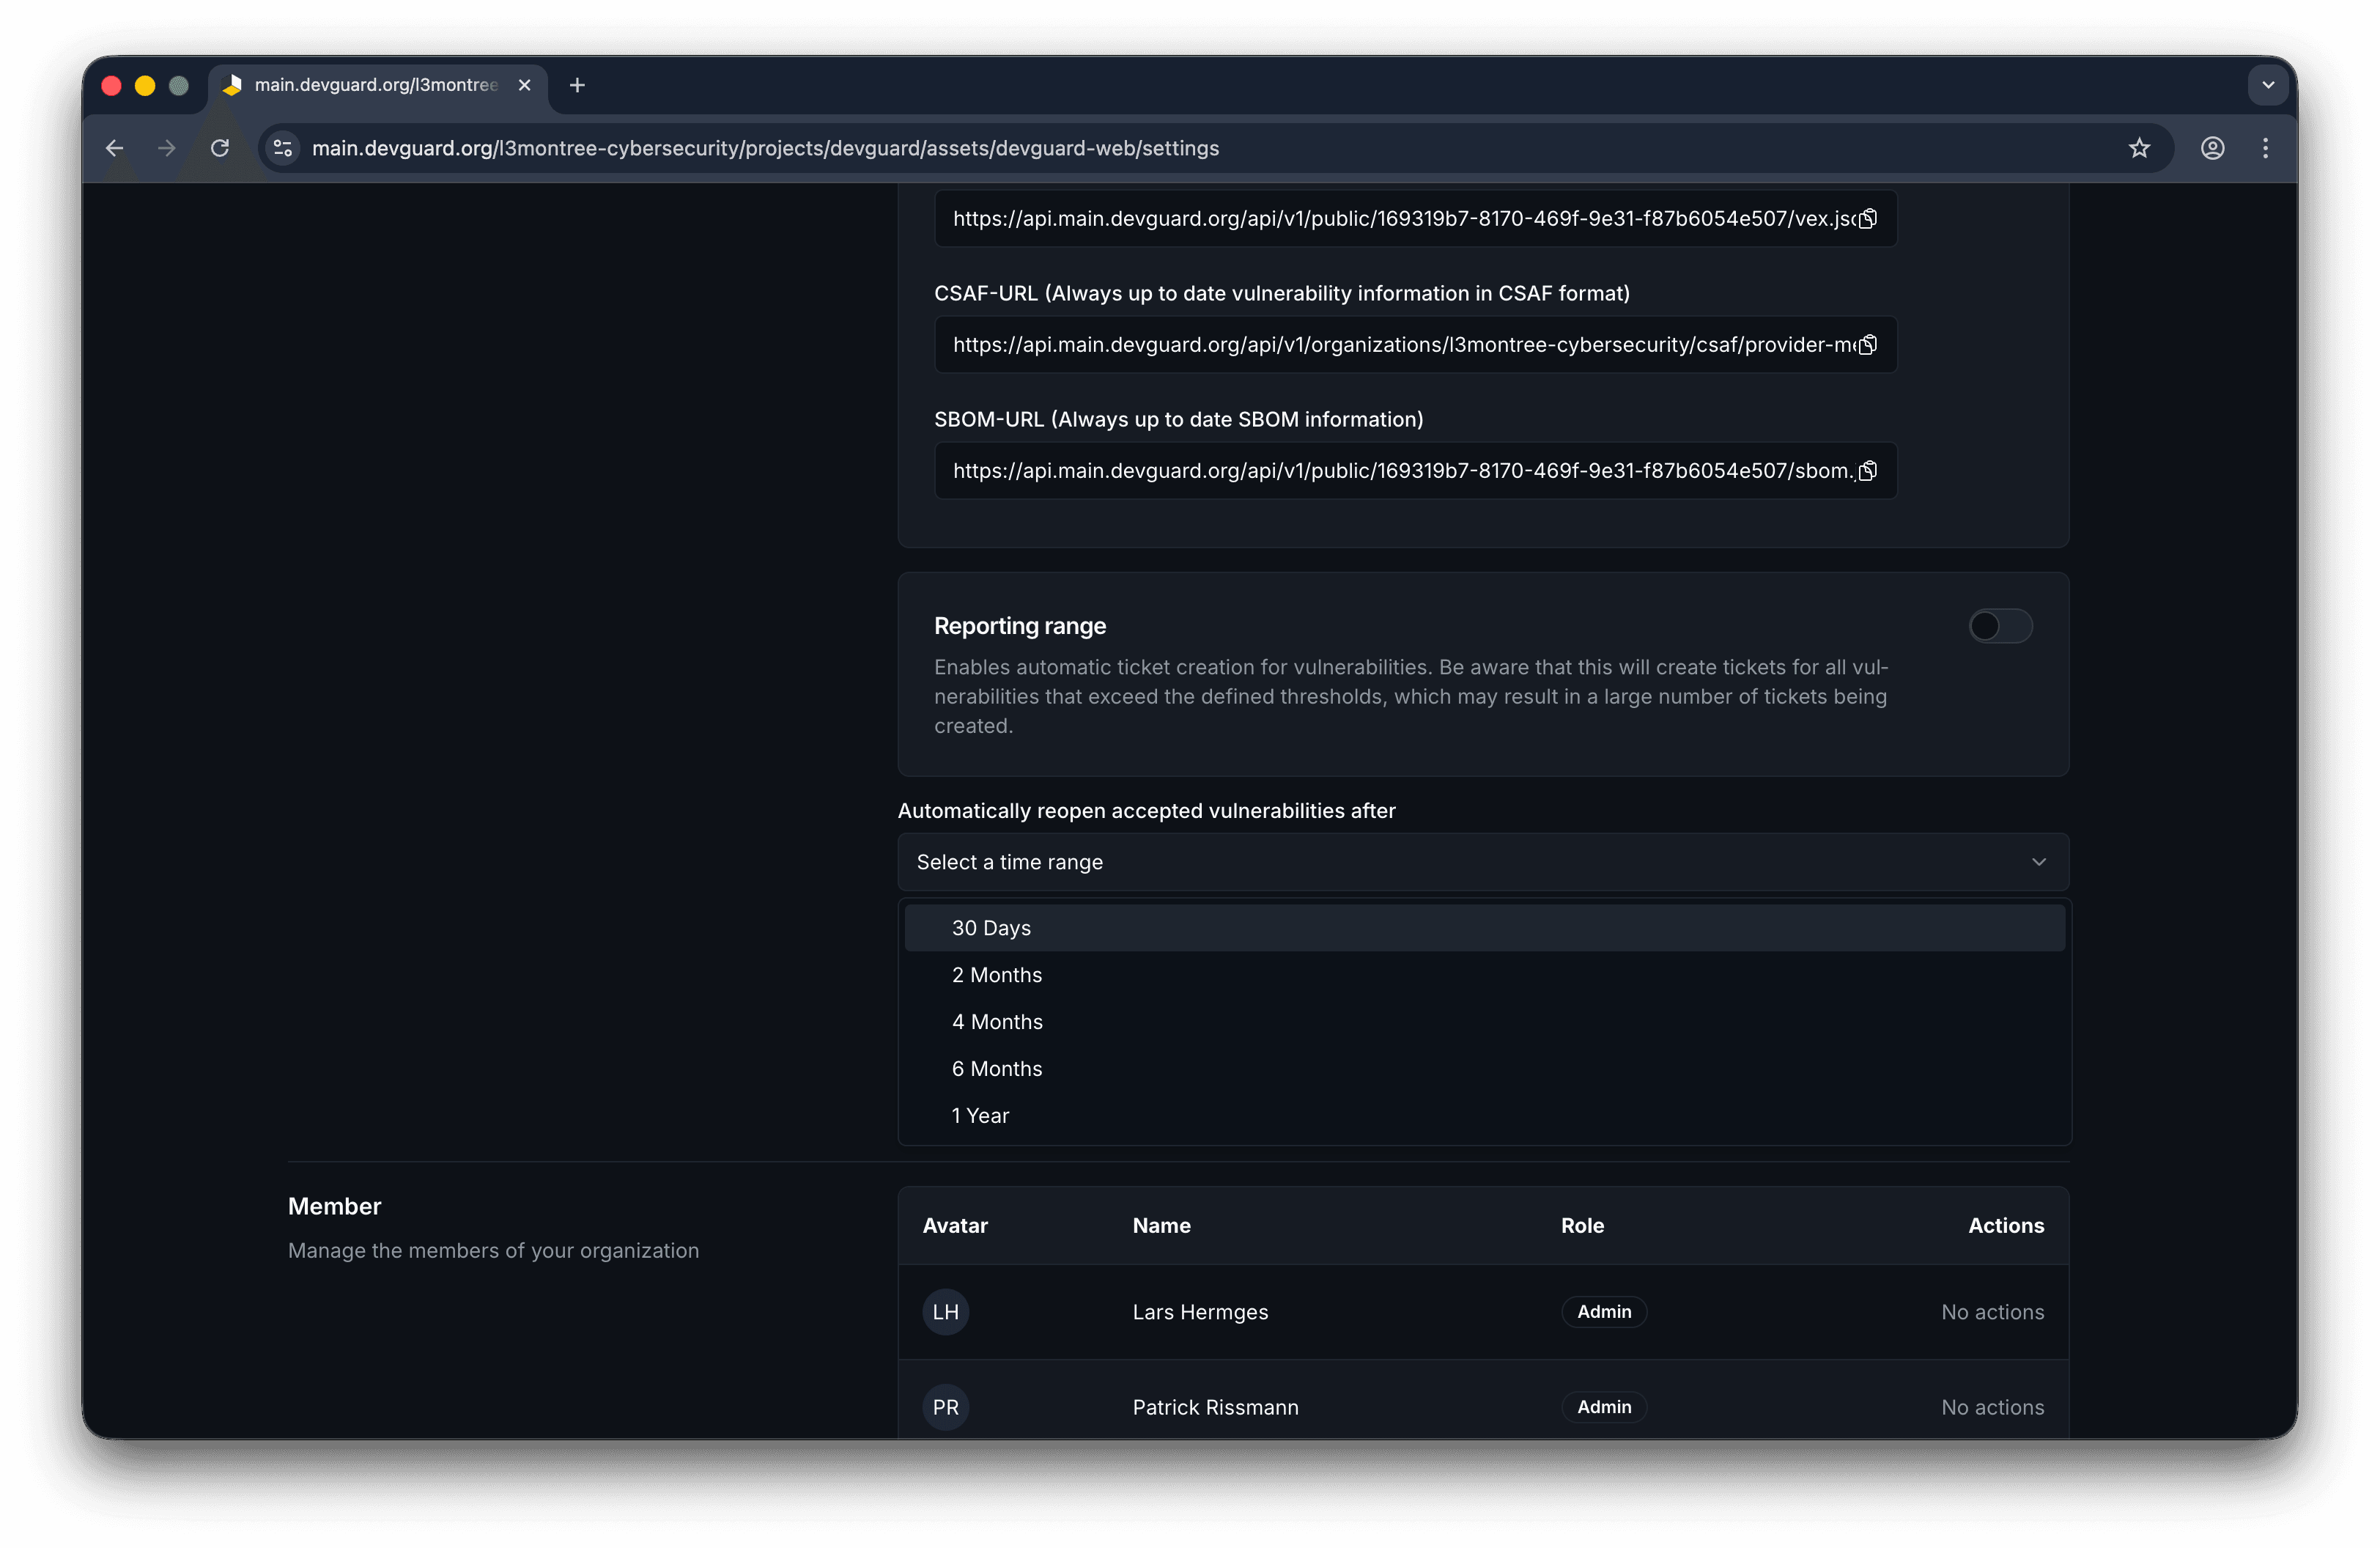Copy the SBOM-URL via the copy icon
The width and height of the screenshot is (2380, 1548).
tap(1867, 471)
